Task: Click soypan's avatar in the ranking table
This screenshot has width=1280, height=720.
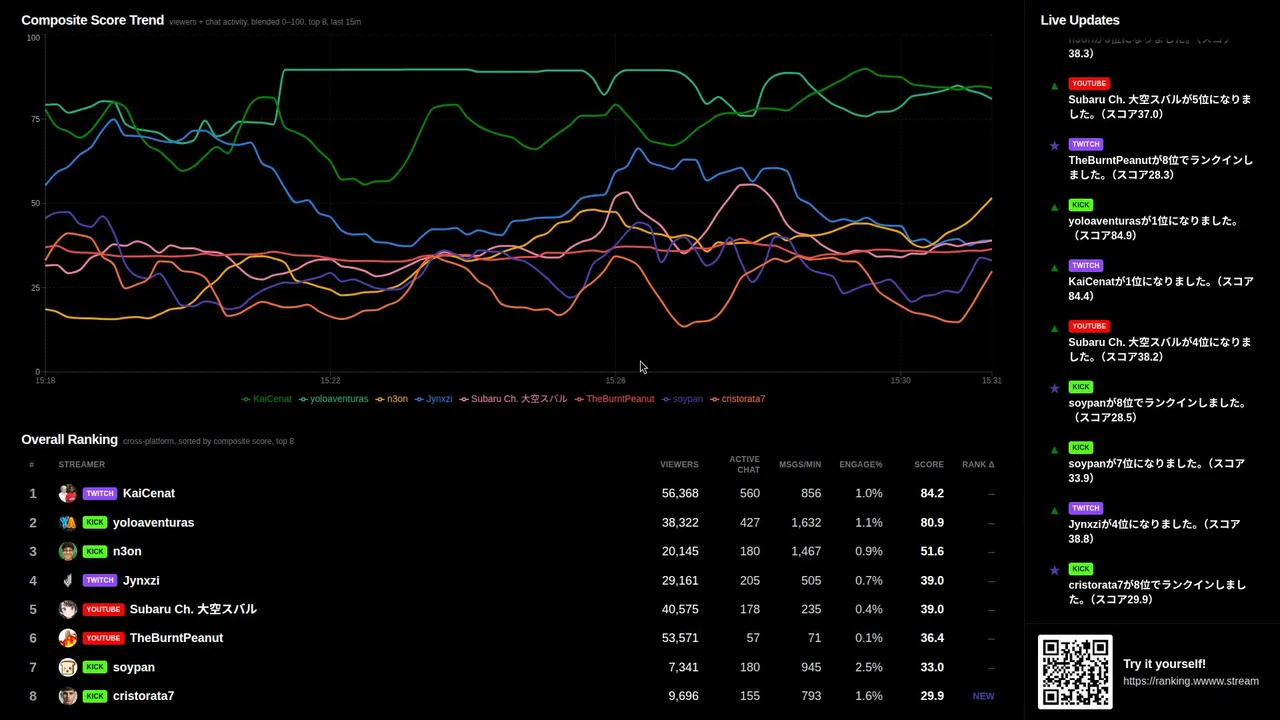Action: coord(68,667)
